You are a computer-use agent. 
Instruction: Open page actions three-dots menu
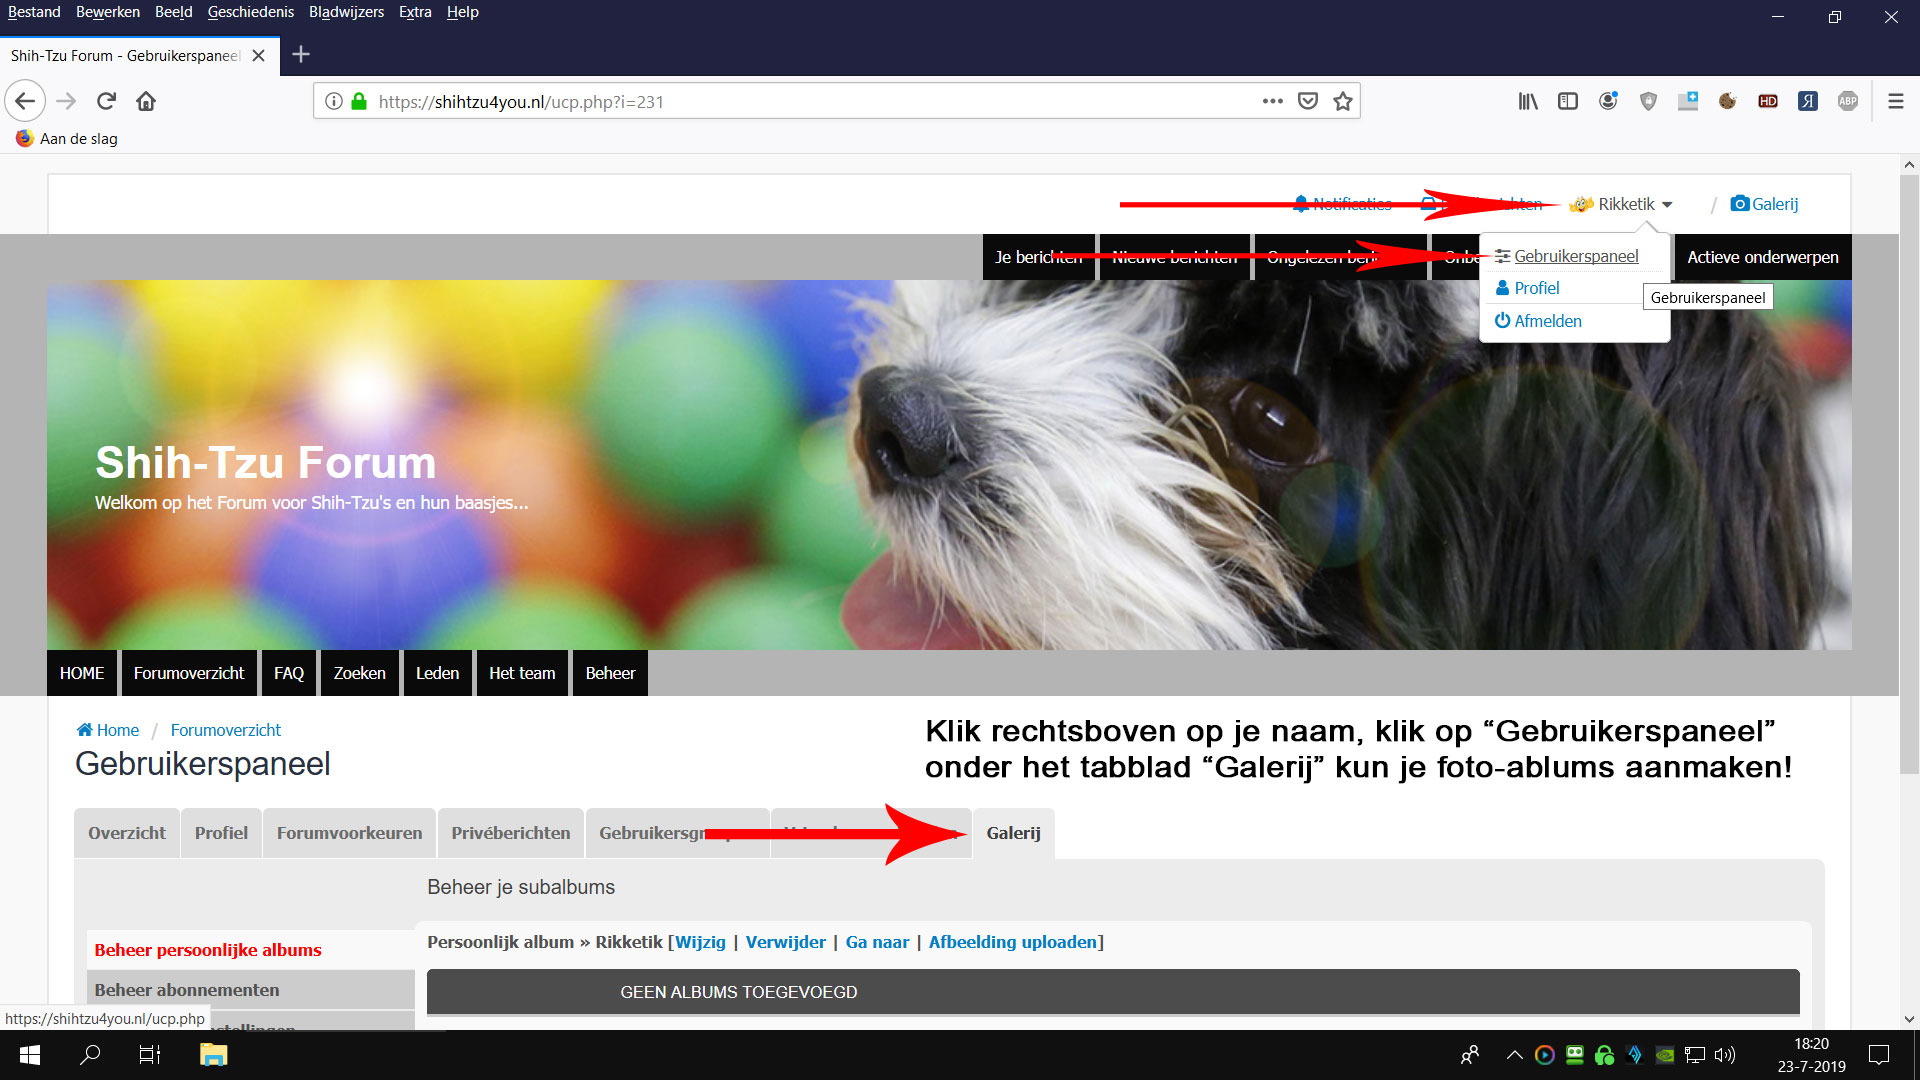[1272, 101]
